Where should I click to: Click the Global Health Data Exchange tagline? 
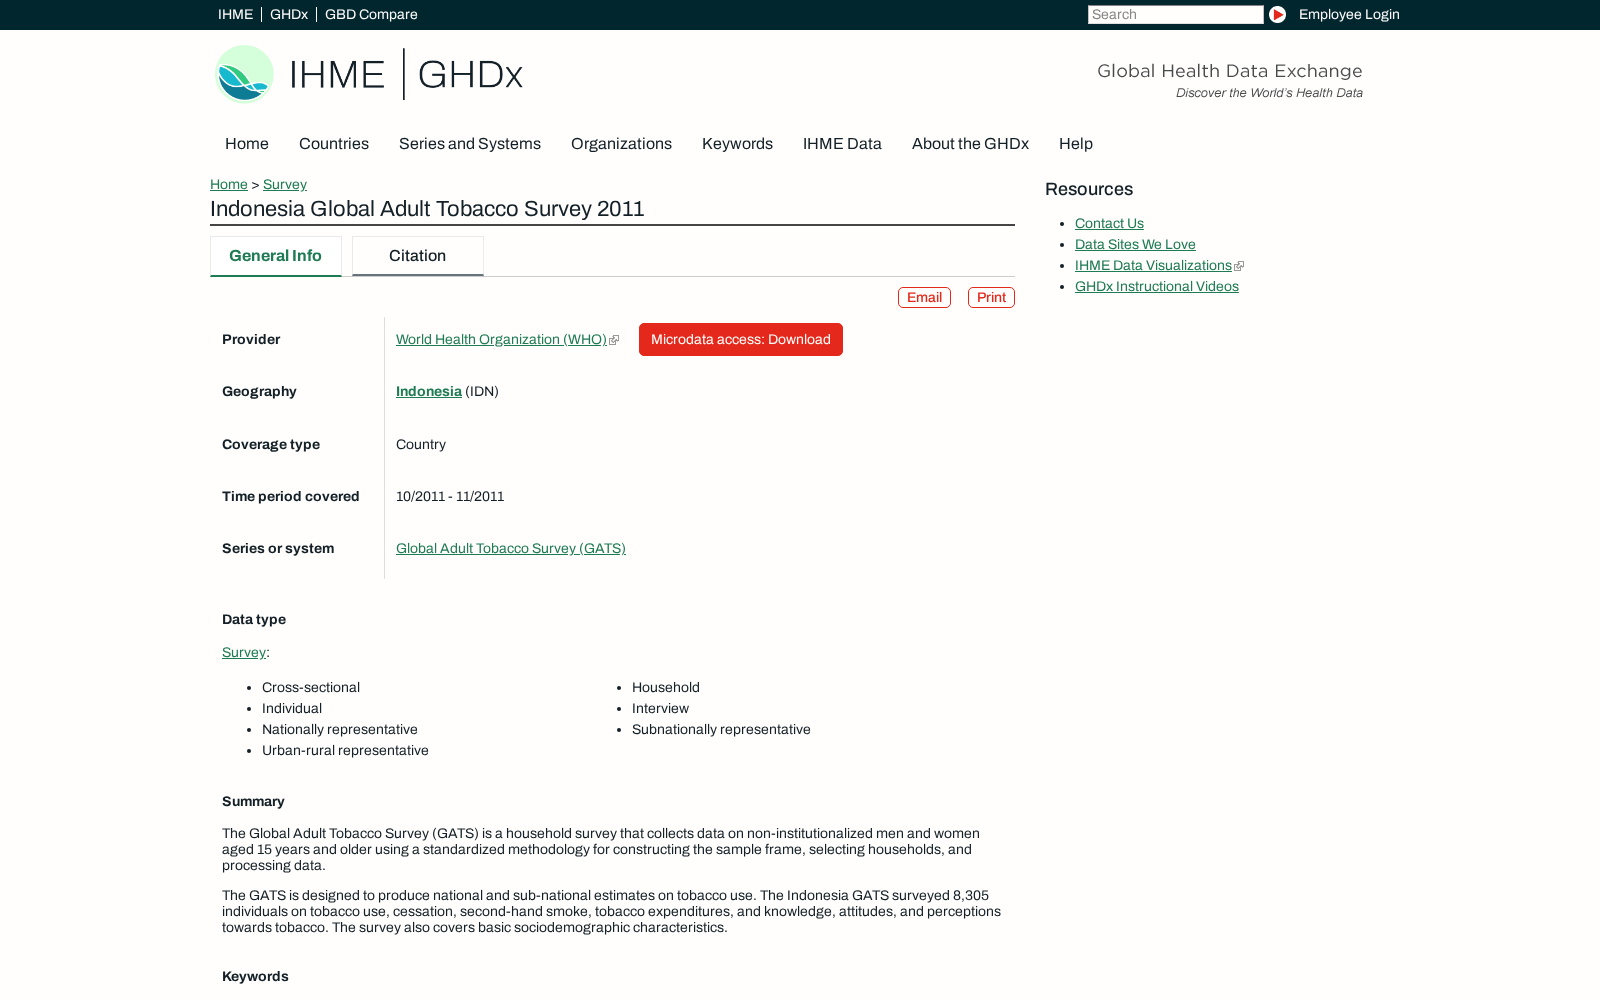[x=1230, y=71]
